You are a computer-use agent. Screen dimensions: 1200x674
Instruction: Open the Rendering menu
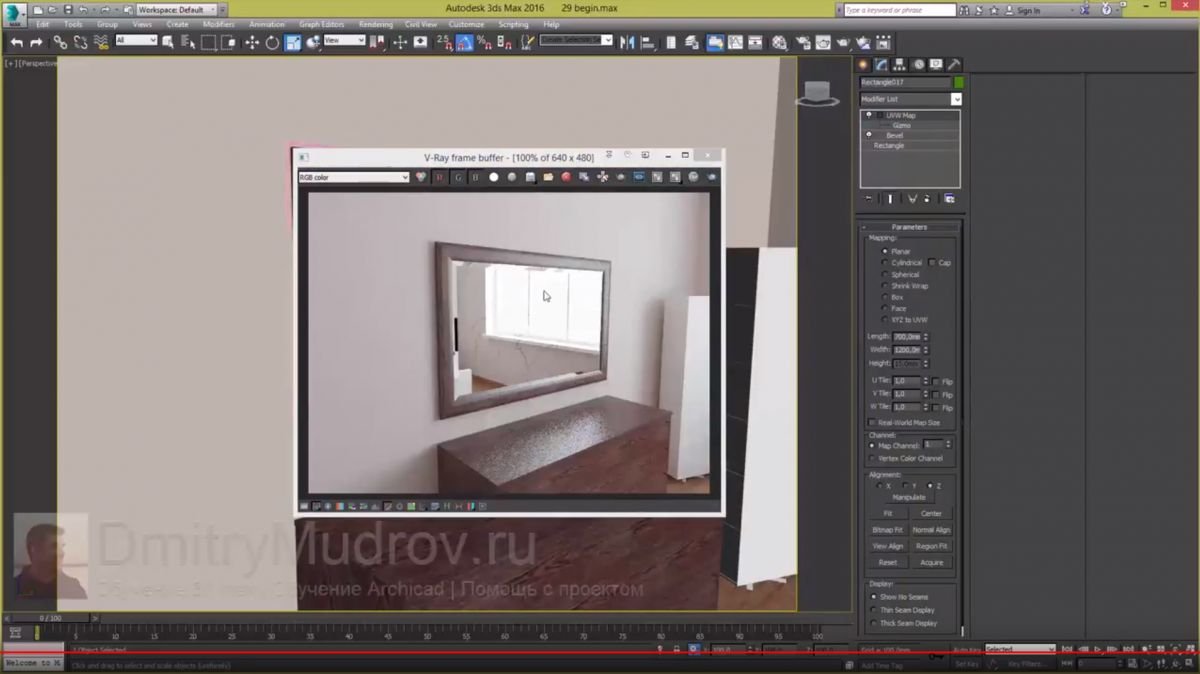coord(376,24)
